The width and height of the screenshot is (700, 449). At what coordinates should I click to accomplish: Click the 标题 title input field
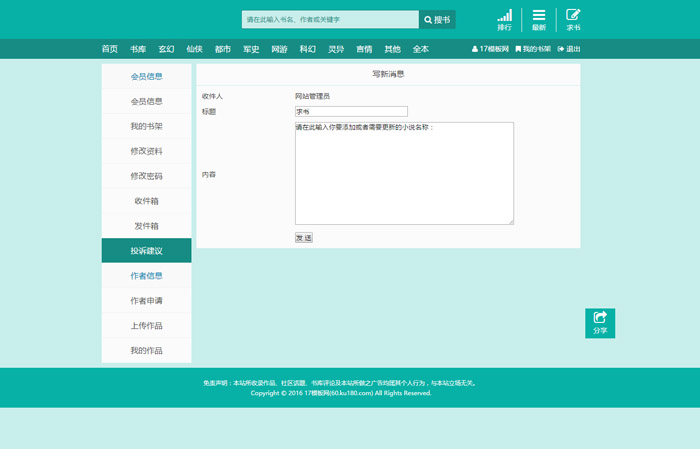tap(351, 112)
